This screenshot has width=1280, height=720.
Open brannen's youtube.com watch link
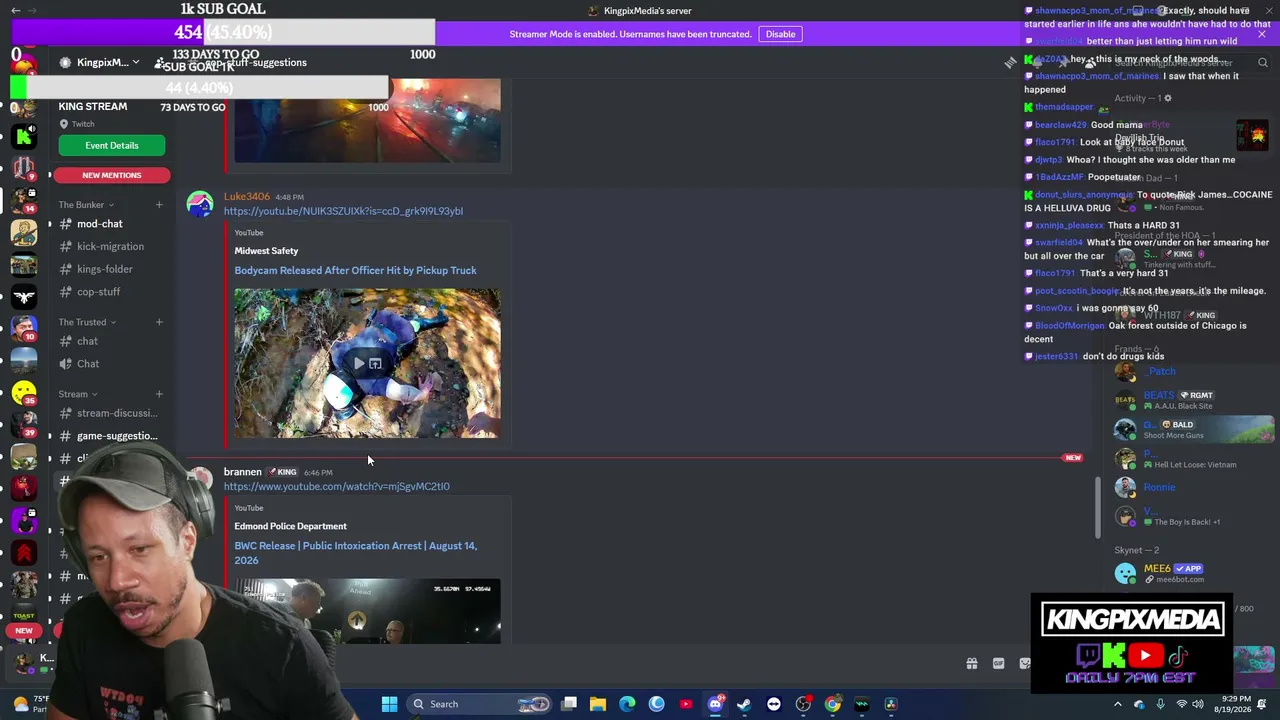coord(337,486)
